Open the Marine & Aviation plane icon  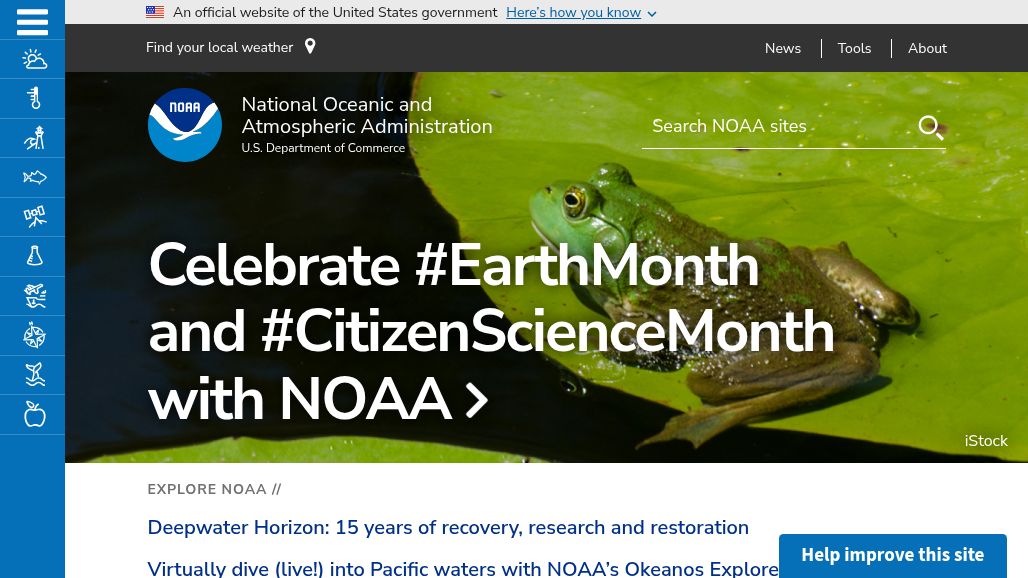tap(34, 296)
